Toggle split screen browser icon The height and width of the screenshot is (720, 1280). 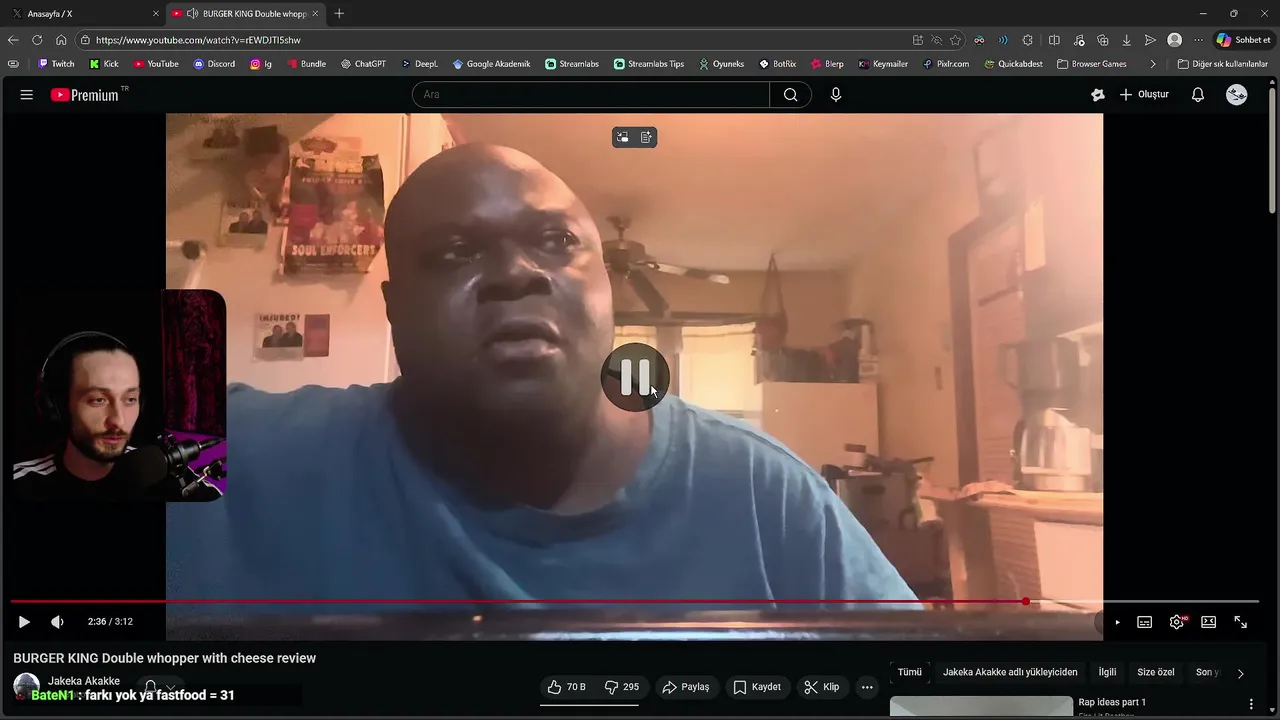(1054, 40)
